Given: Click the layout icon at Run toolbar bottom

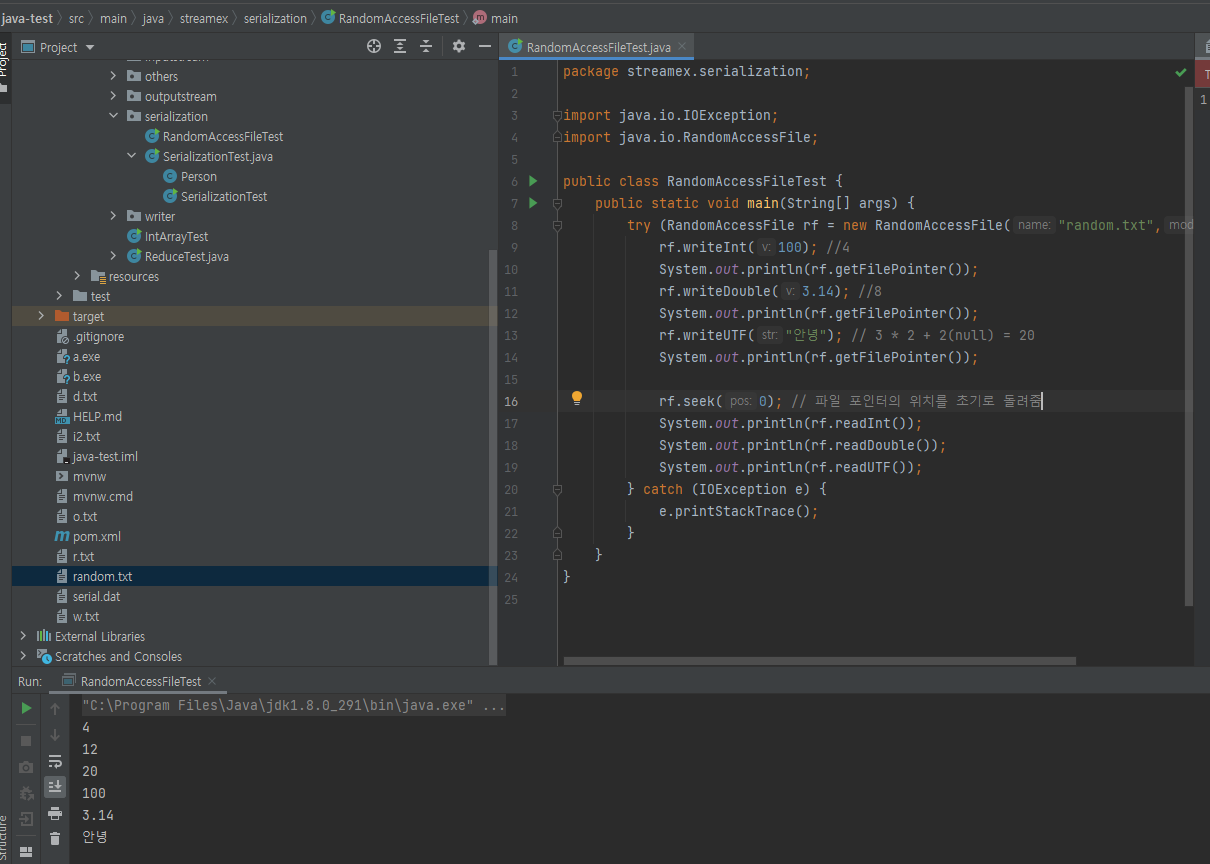Looking at the screenshot, I should pos(26,852).
